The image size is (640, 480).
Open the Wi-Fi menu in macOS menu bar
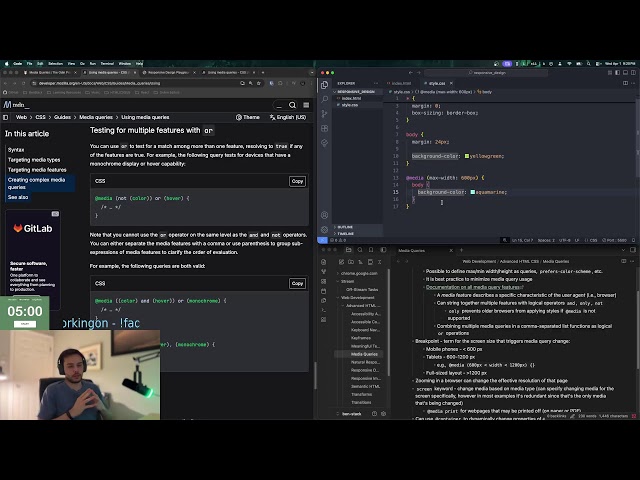pyautogui.click(x=569, y=64)
